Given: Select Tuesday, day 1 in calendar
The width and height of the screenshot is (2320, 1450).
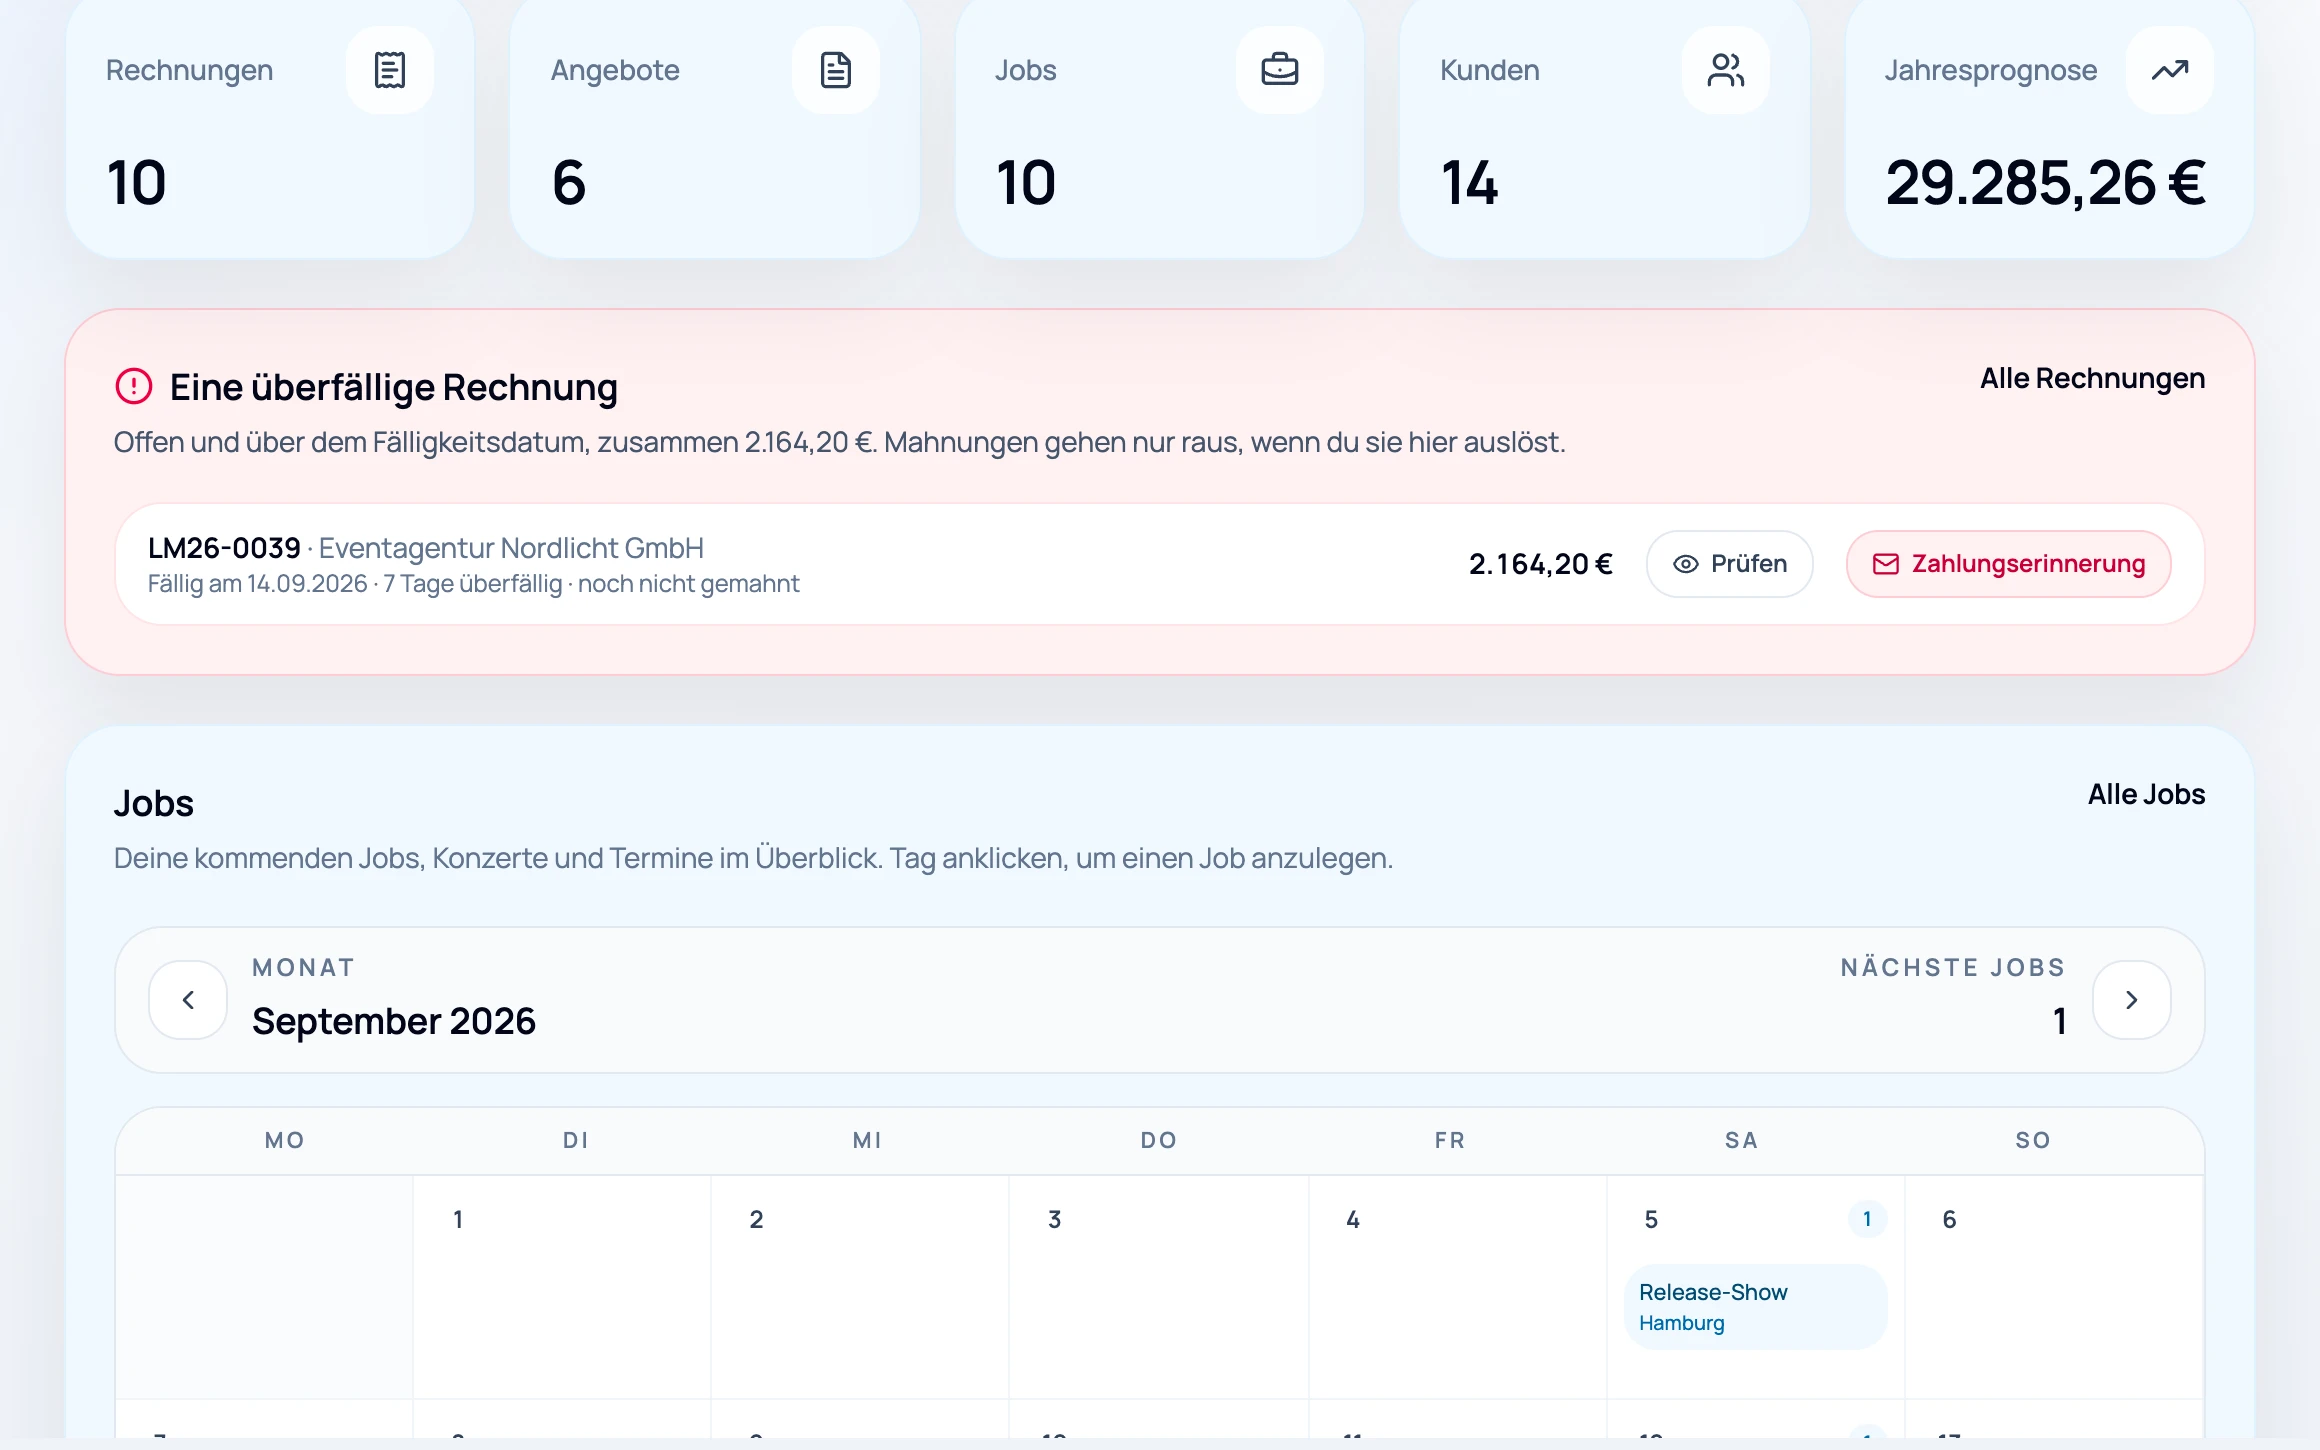Looking at the screenshot, I should (562, 1287).
